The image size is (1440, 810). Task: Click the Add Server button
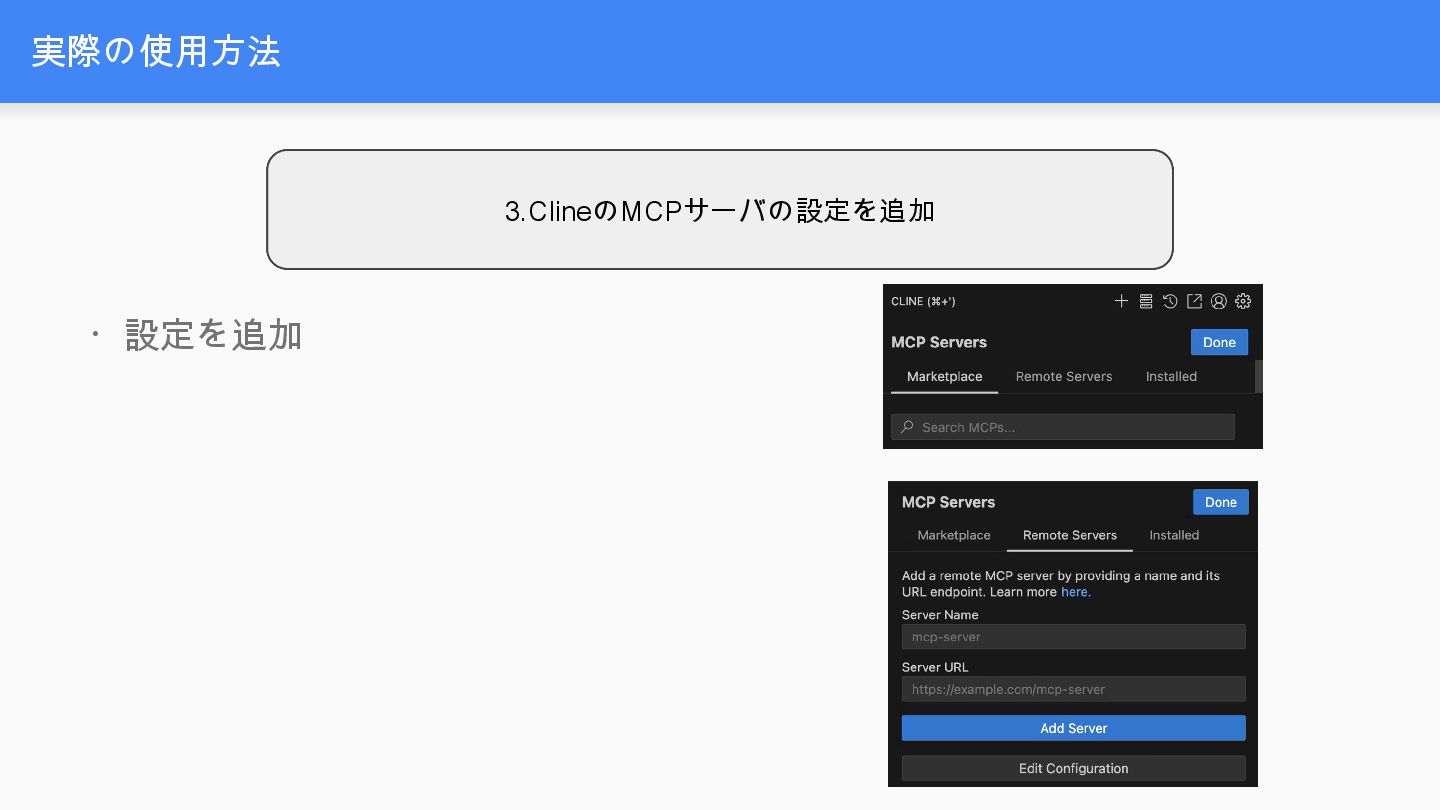(x=1074, y=728)
